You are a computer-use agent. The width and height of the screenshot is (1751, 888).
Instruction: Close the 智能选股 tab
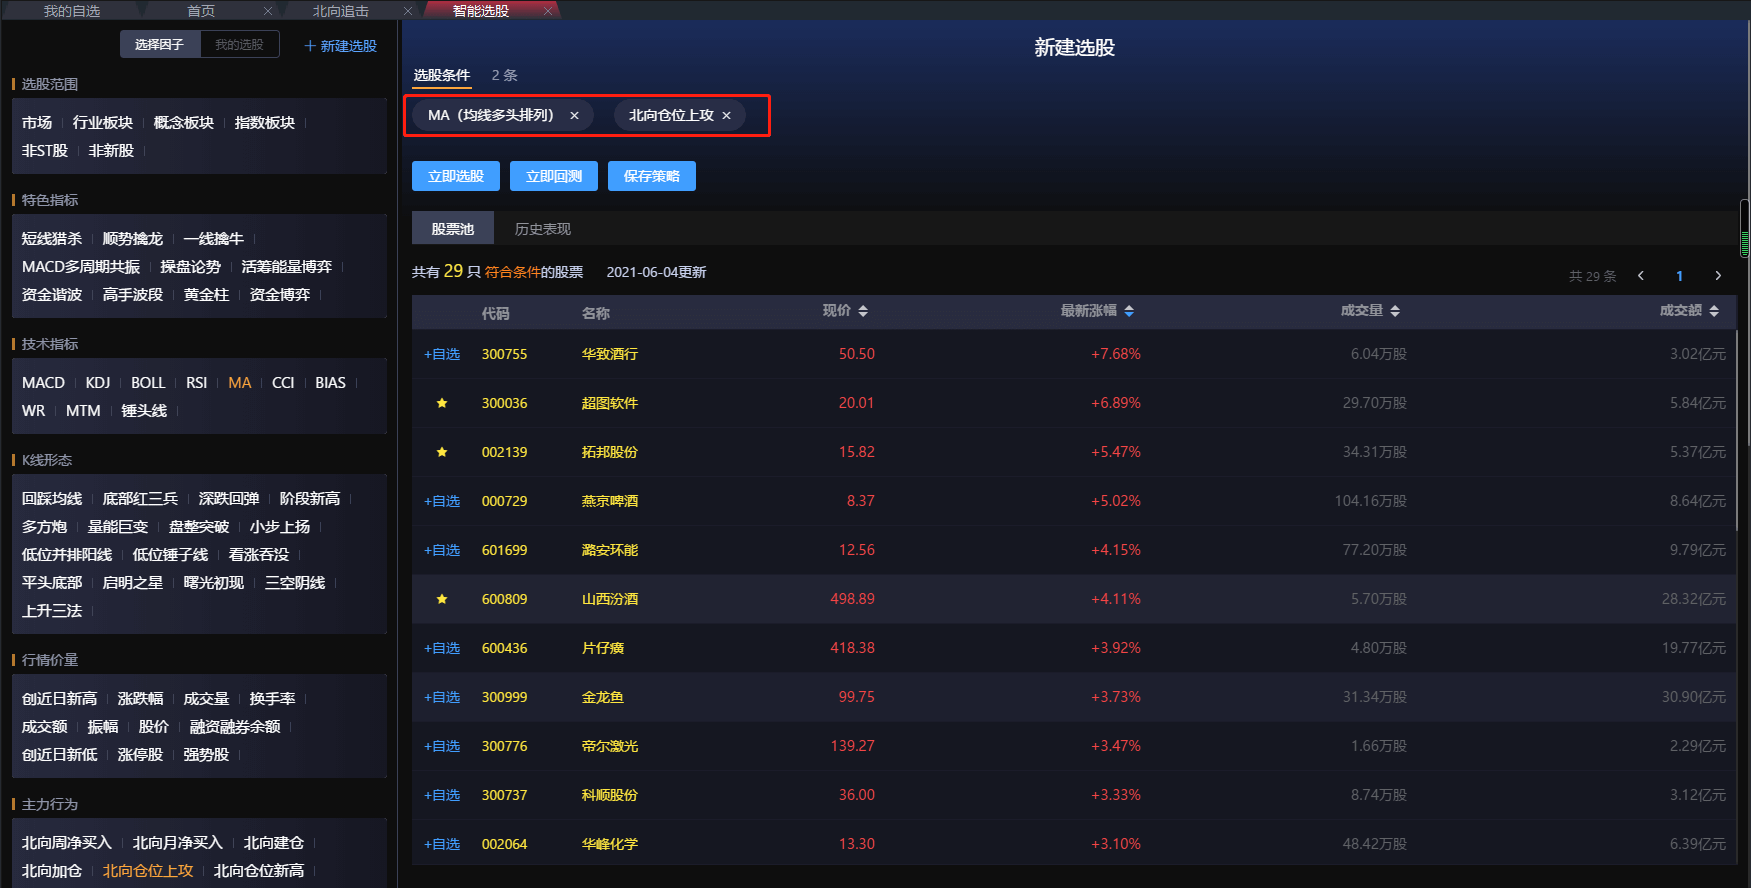548,11
